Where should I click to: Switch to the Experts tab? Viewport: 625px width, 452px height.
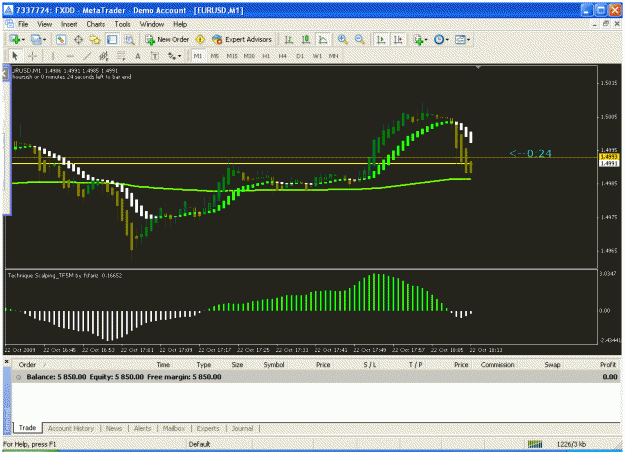[208, 428]
